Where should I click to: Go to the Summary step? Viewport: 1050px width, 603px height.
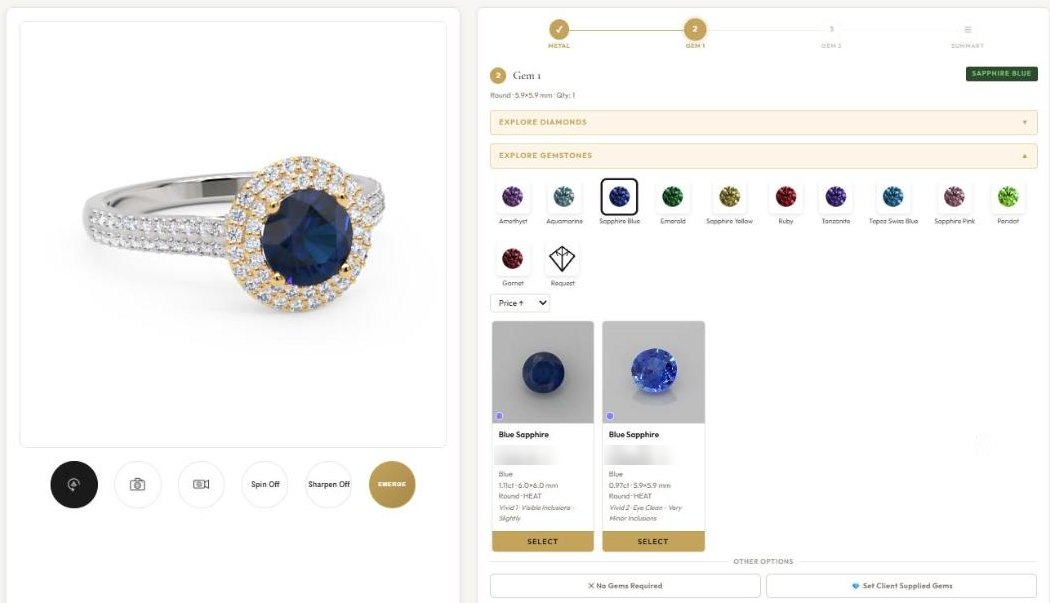(967, 36)
